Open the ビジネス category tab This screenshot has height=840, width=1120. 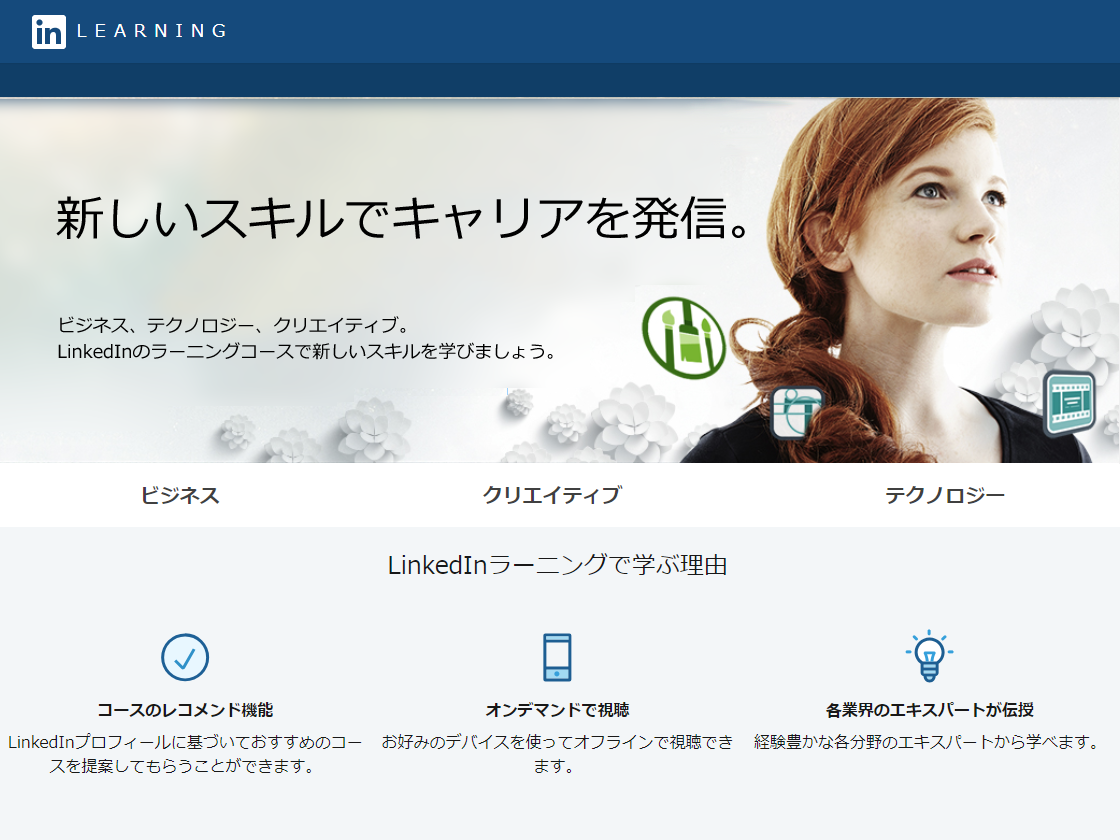(180, 495)
